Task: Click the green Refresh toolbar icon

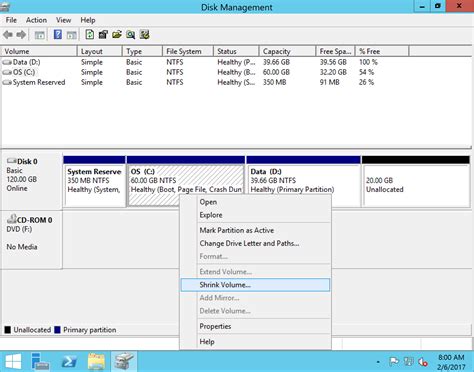Action: (89, 34)
